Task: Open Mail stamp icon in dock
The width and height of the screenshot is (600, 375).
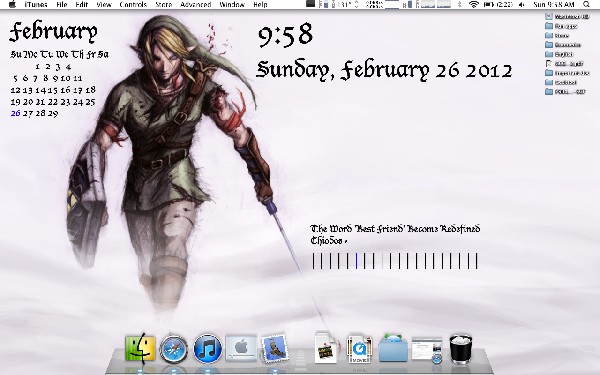Action: pyautogui.click(x=274, y=348)
